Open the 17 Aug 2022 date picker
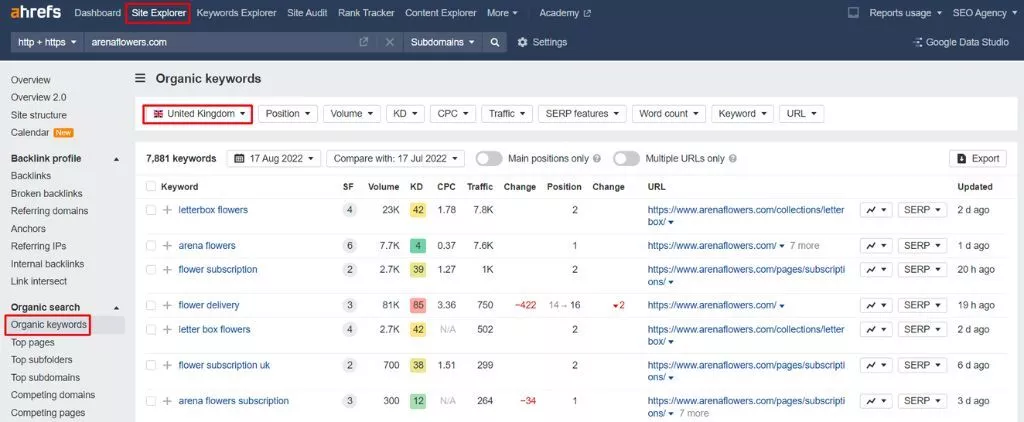Screen dimensions: 1024x422 pyautogui.click(x=274, y=158)
